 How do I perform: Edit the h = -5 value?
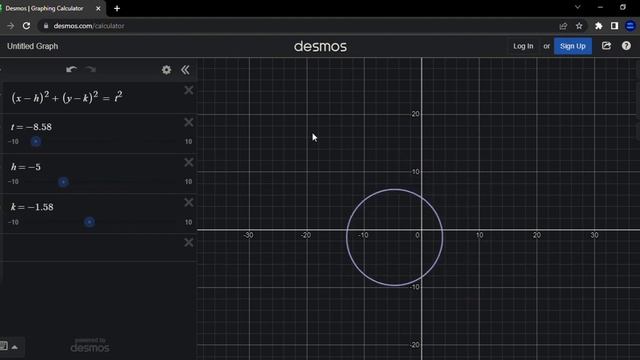click(26, 167)
